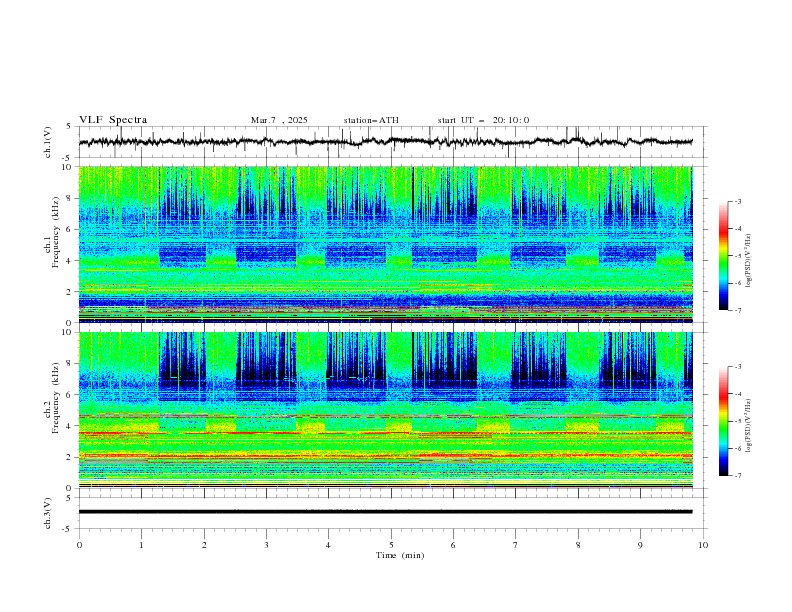This screenshot has height=612, width=792.
Task: Click the time axis tick label "3"
Action: coord(266,545)
